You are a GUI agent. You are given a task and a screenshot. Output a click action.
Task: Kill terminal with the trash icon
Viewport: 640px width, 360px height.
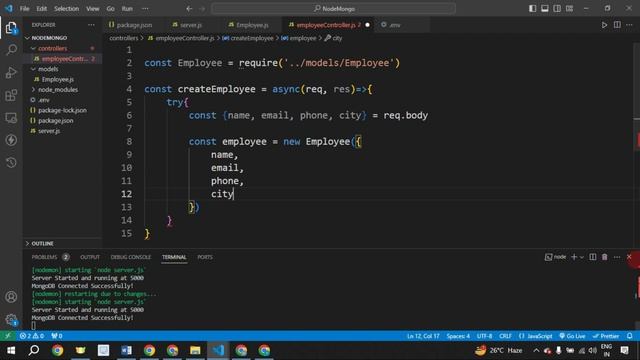[x=604, y=257]
